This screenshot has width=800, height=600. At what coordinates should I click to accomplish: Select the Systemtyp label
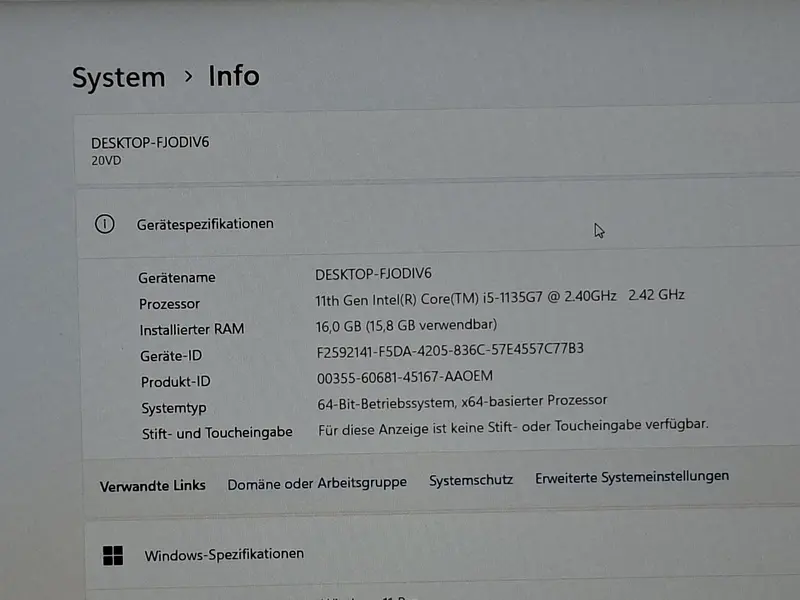pos(174,408)
